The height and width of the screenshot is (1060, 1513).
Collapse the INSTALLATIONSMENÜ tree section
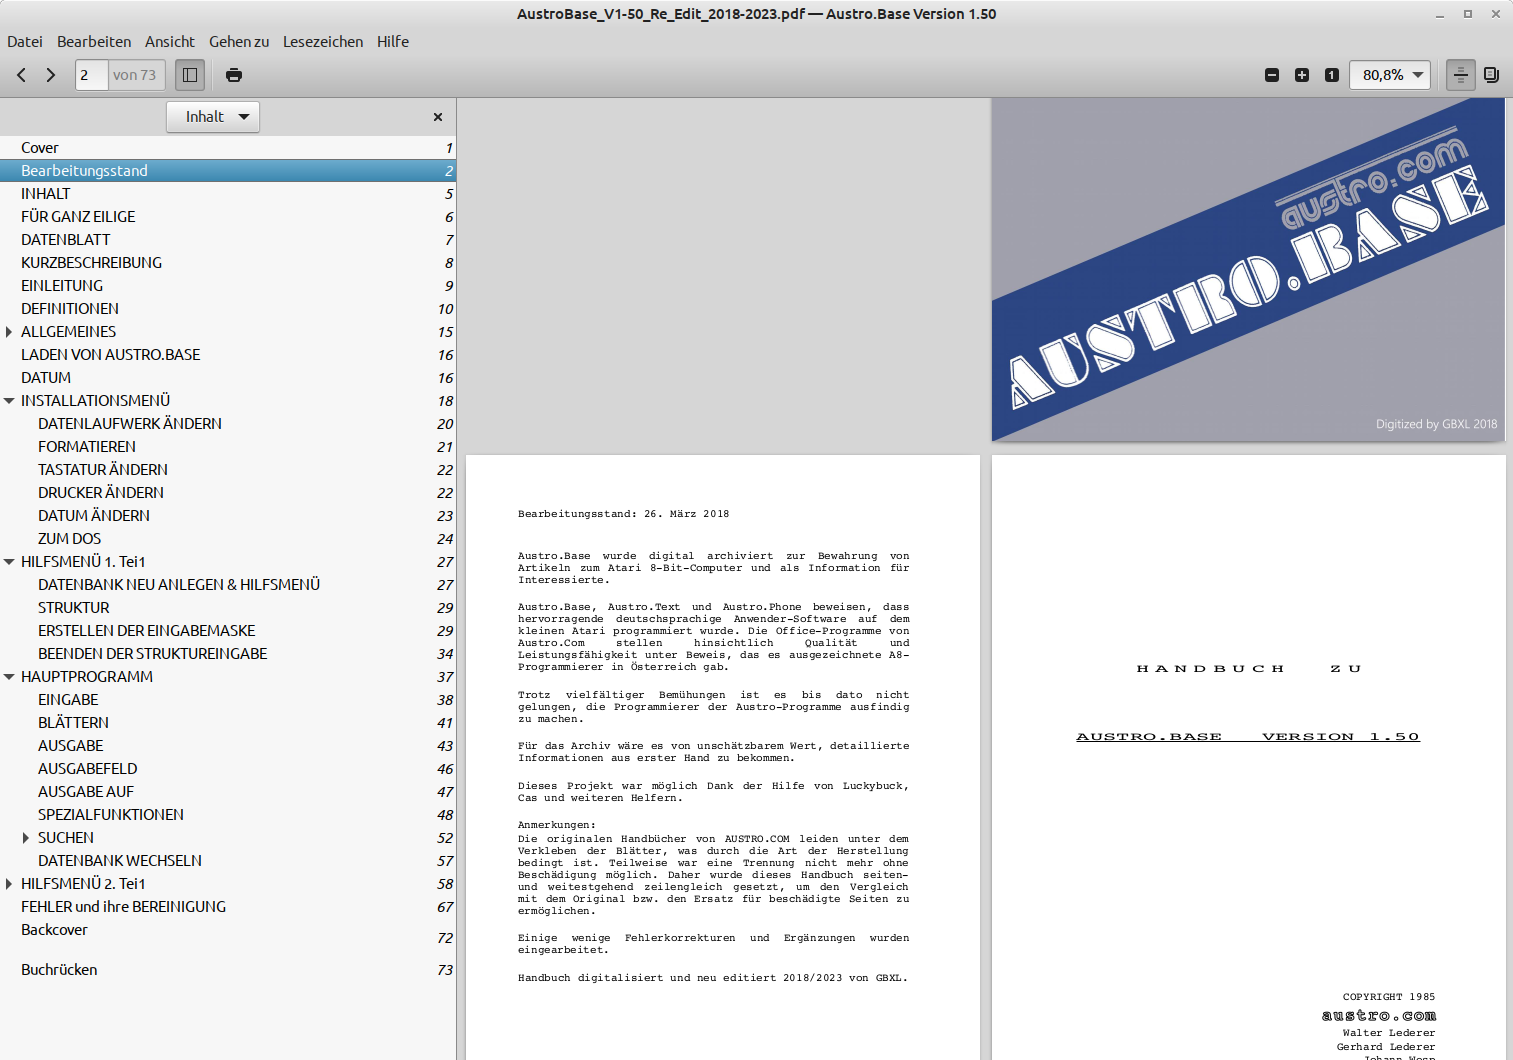click(10, 401)
